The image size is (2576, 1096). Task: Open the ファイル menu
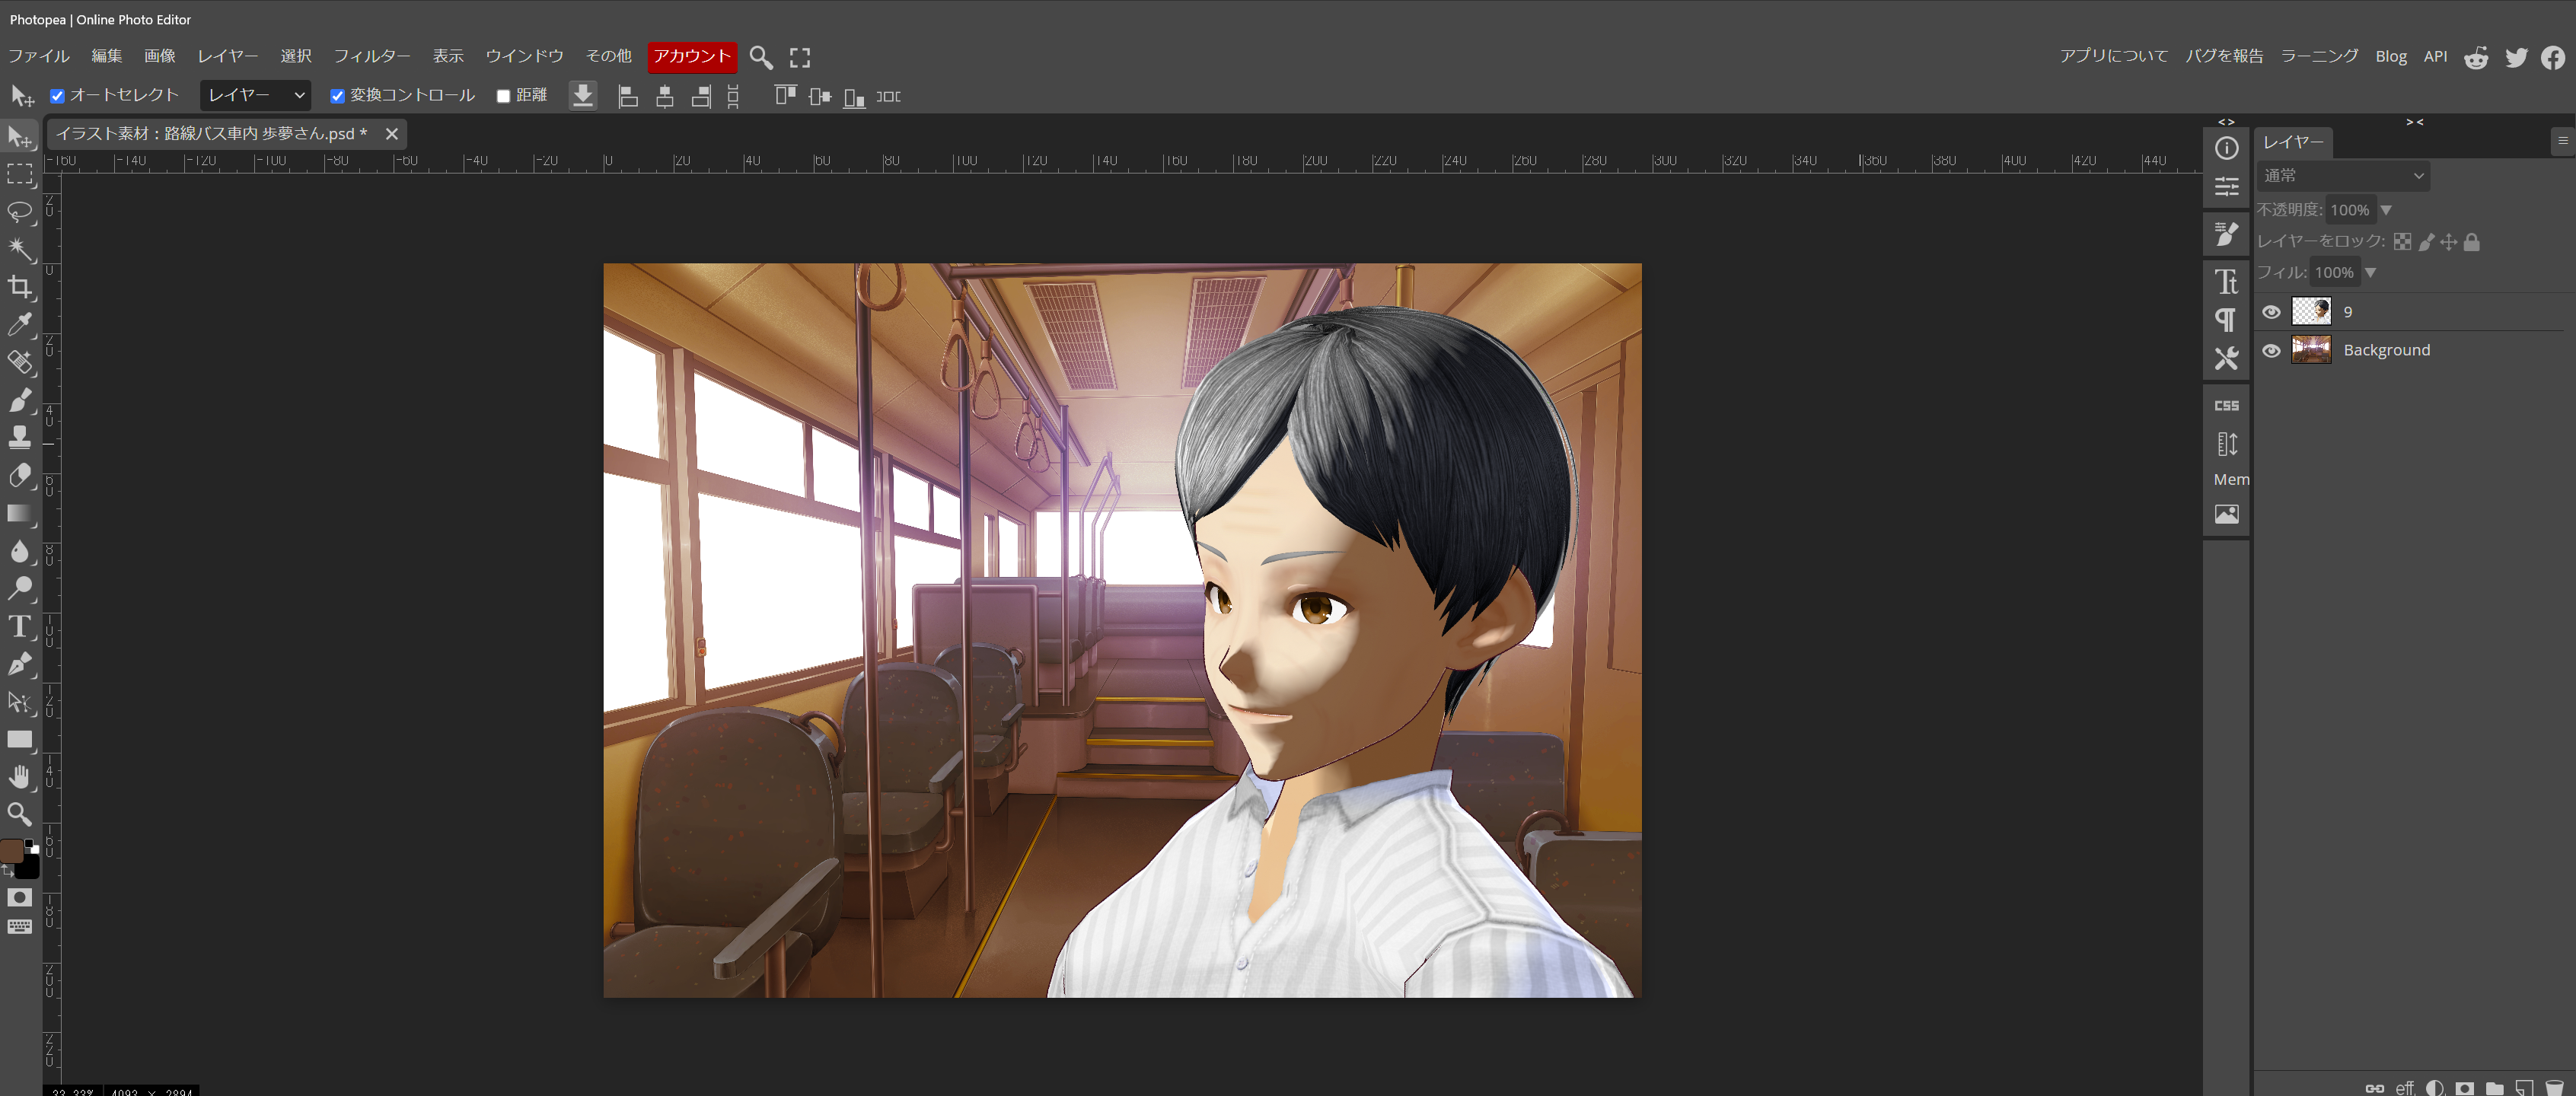[x=39, y=56]
